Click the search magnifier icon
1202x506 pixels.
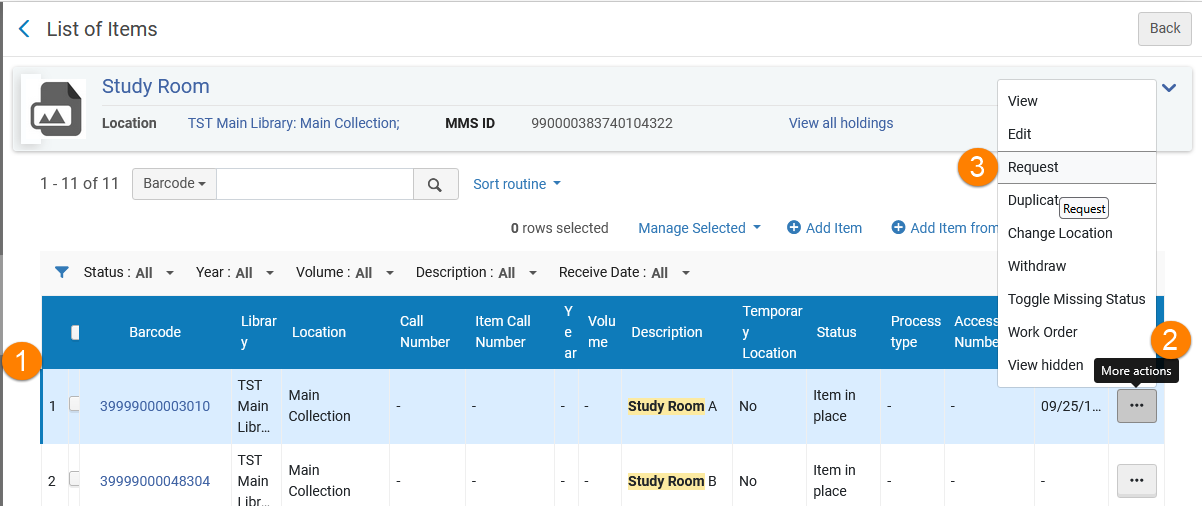pyautogui.click(x=435, y=184)
